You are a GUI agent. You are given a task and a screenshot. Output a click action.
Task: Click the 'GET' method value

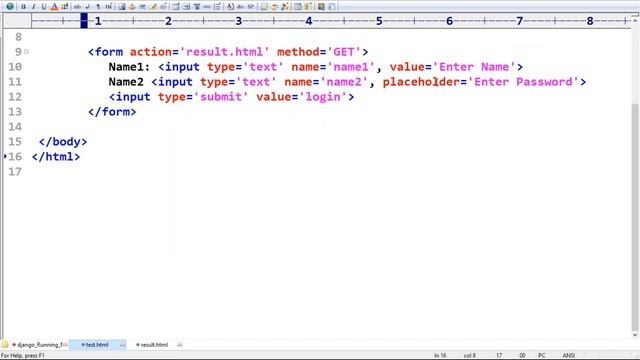344,52
